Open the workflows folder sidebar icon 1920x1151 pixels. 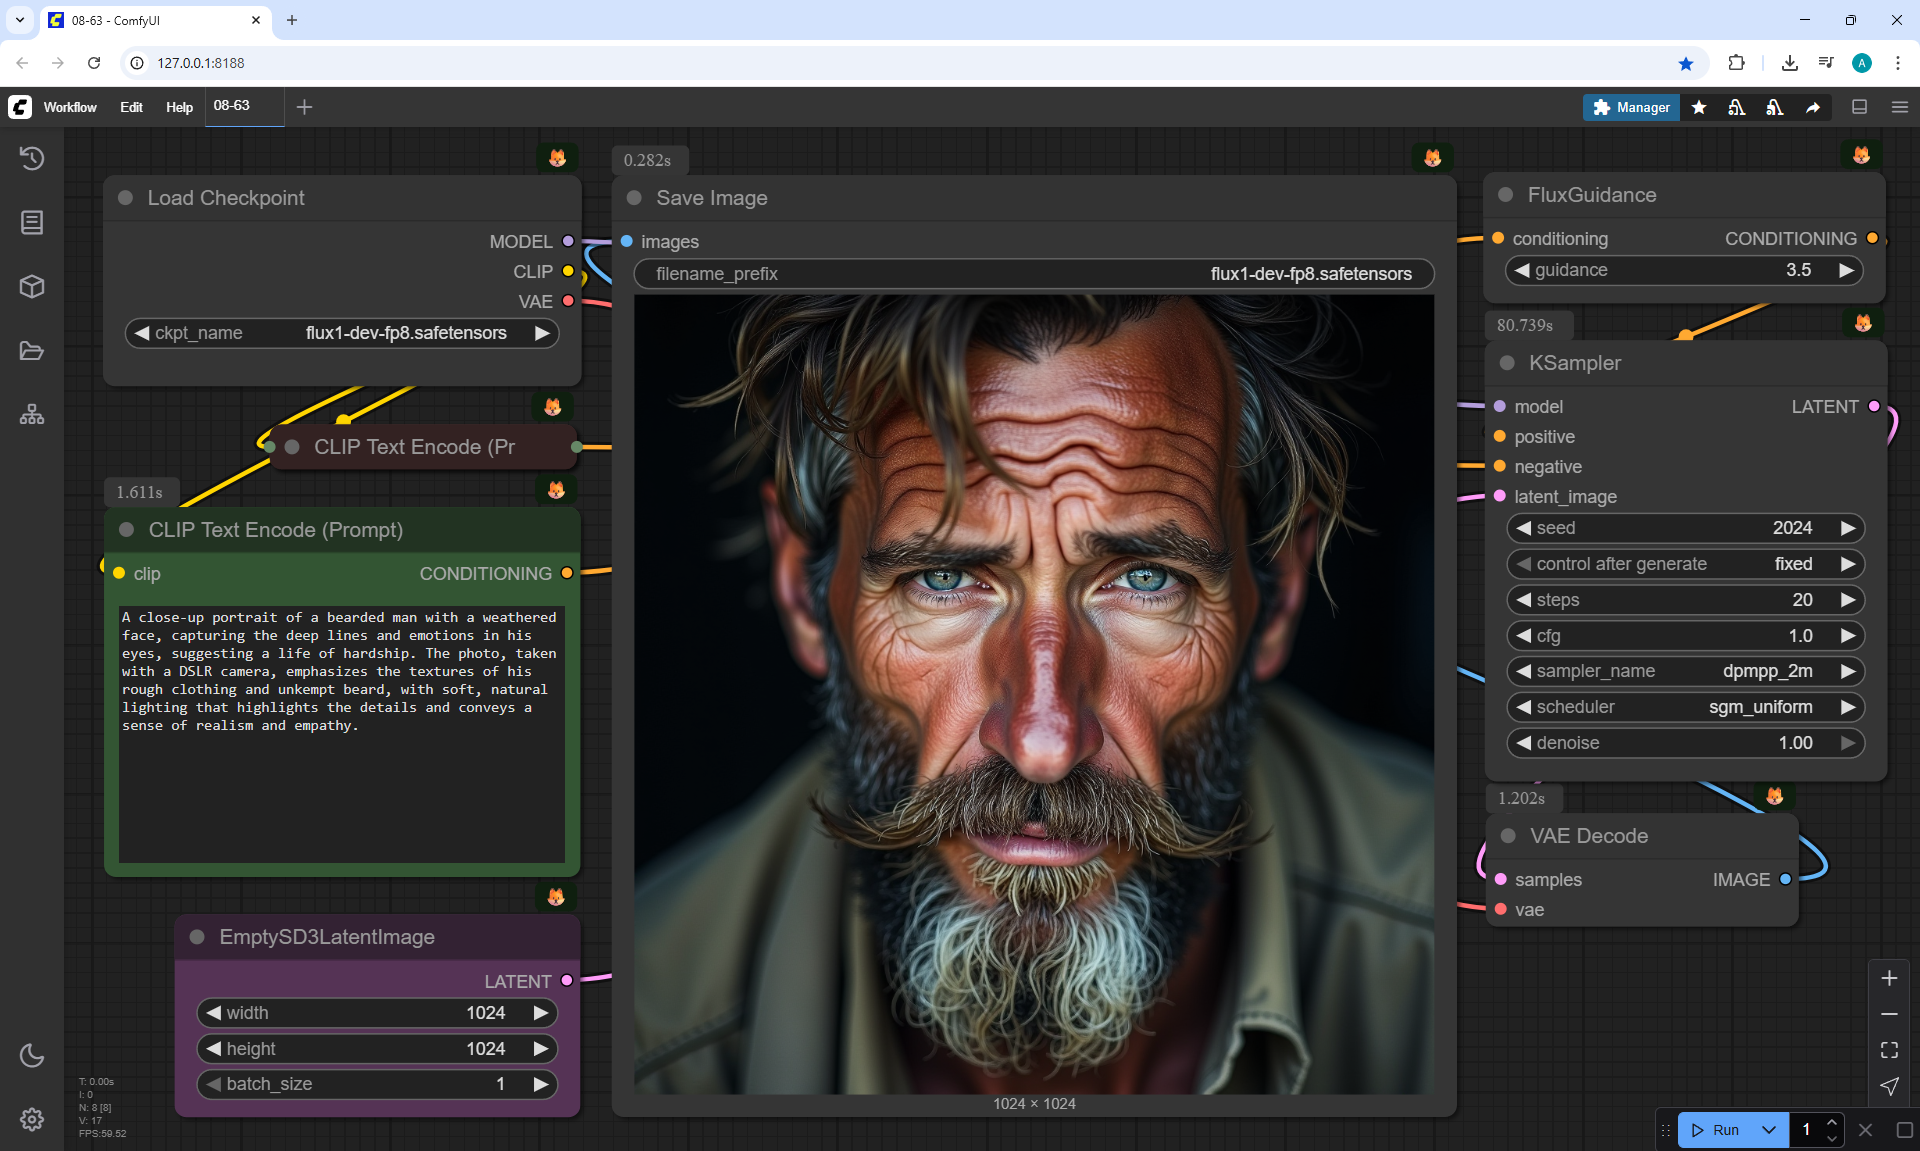[32, 351]
